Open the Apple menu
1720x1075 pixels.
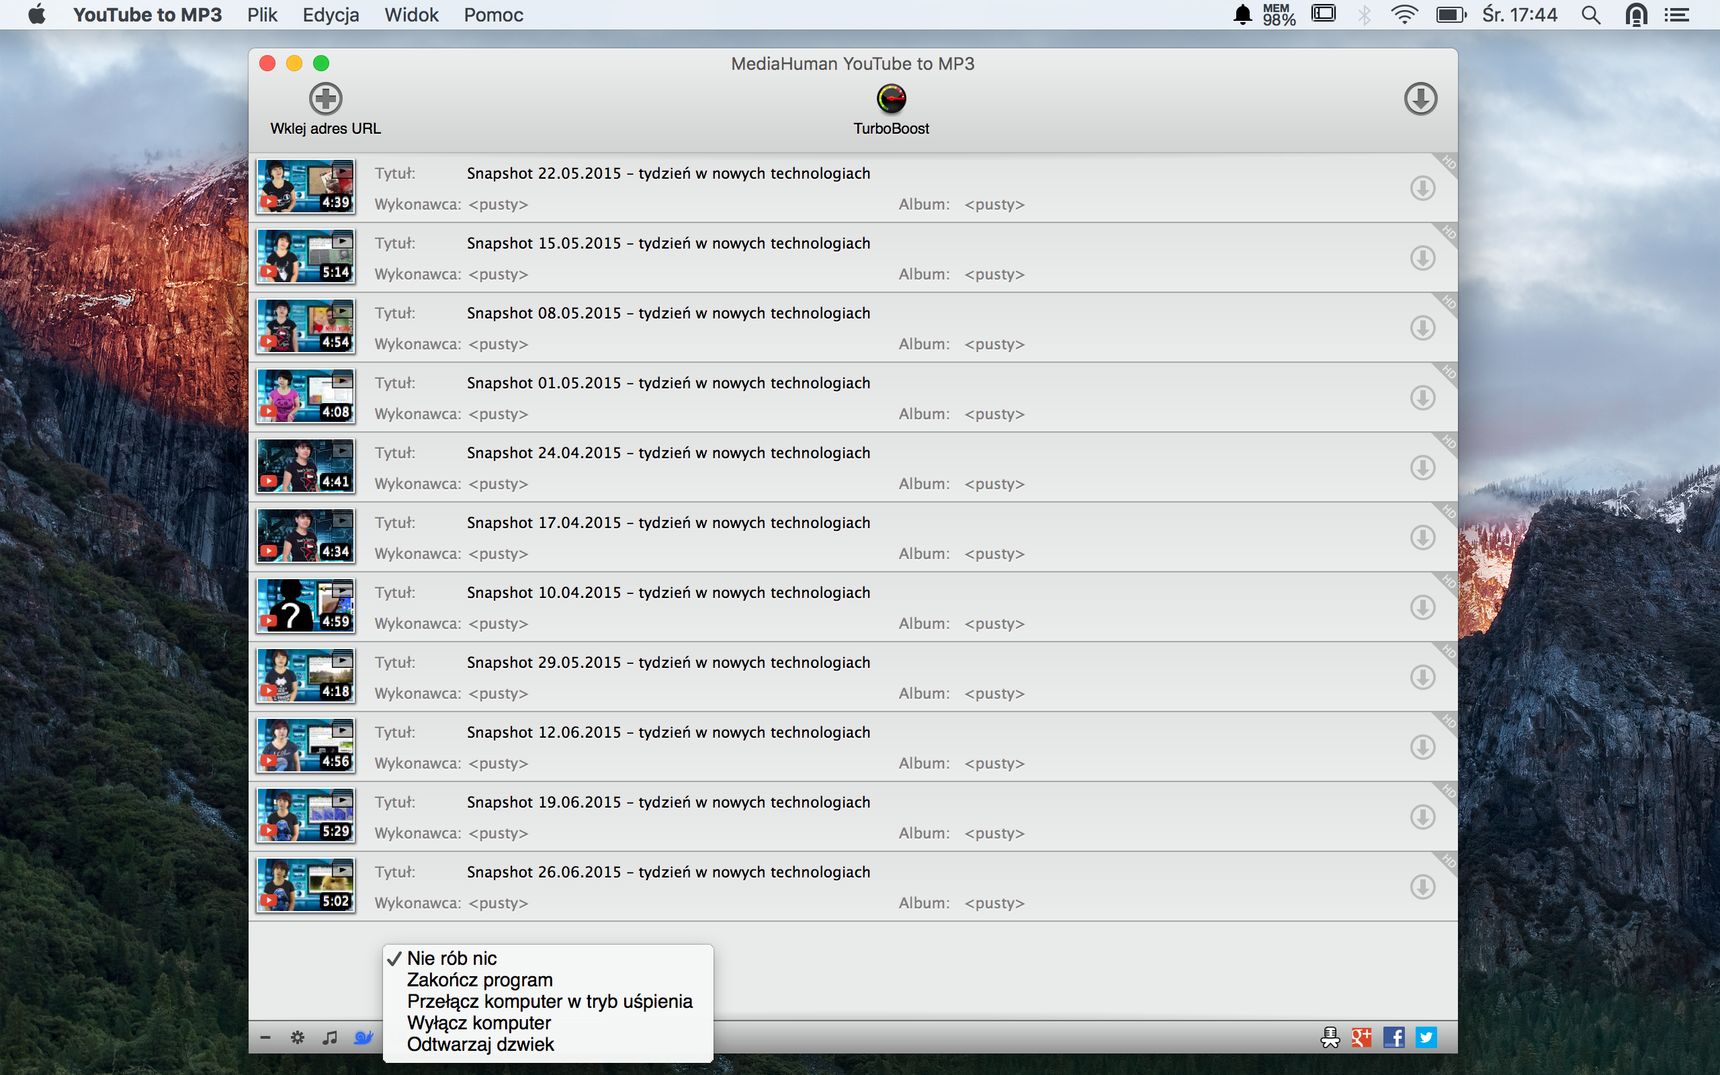[x=37, y=14]
